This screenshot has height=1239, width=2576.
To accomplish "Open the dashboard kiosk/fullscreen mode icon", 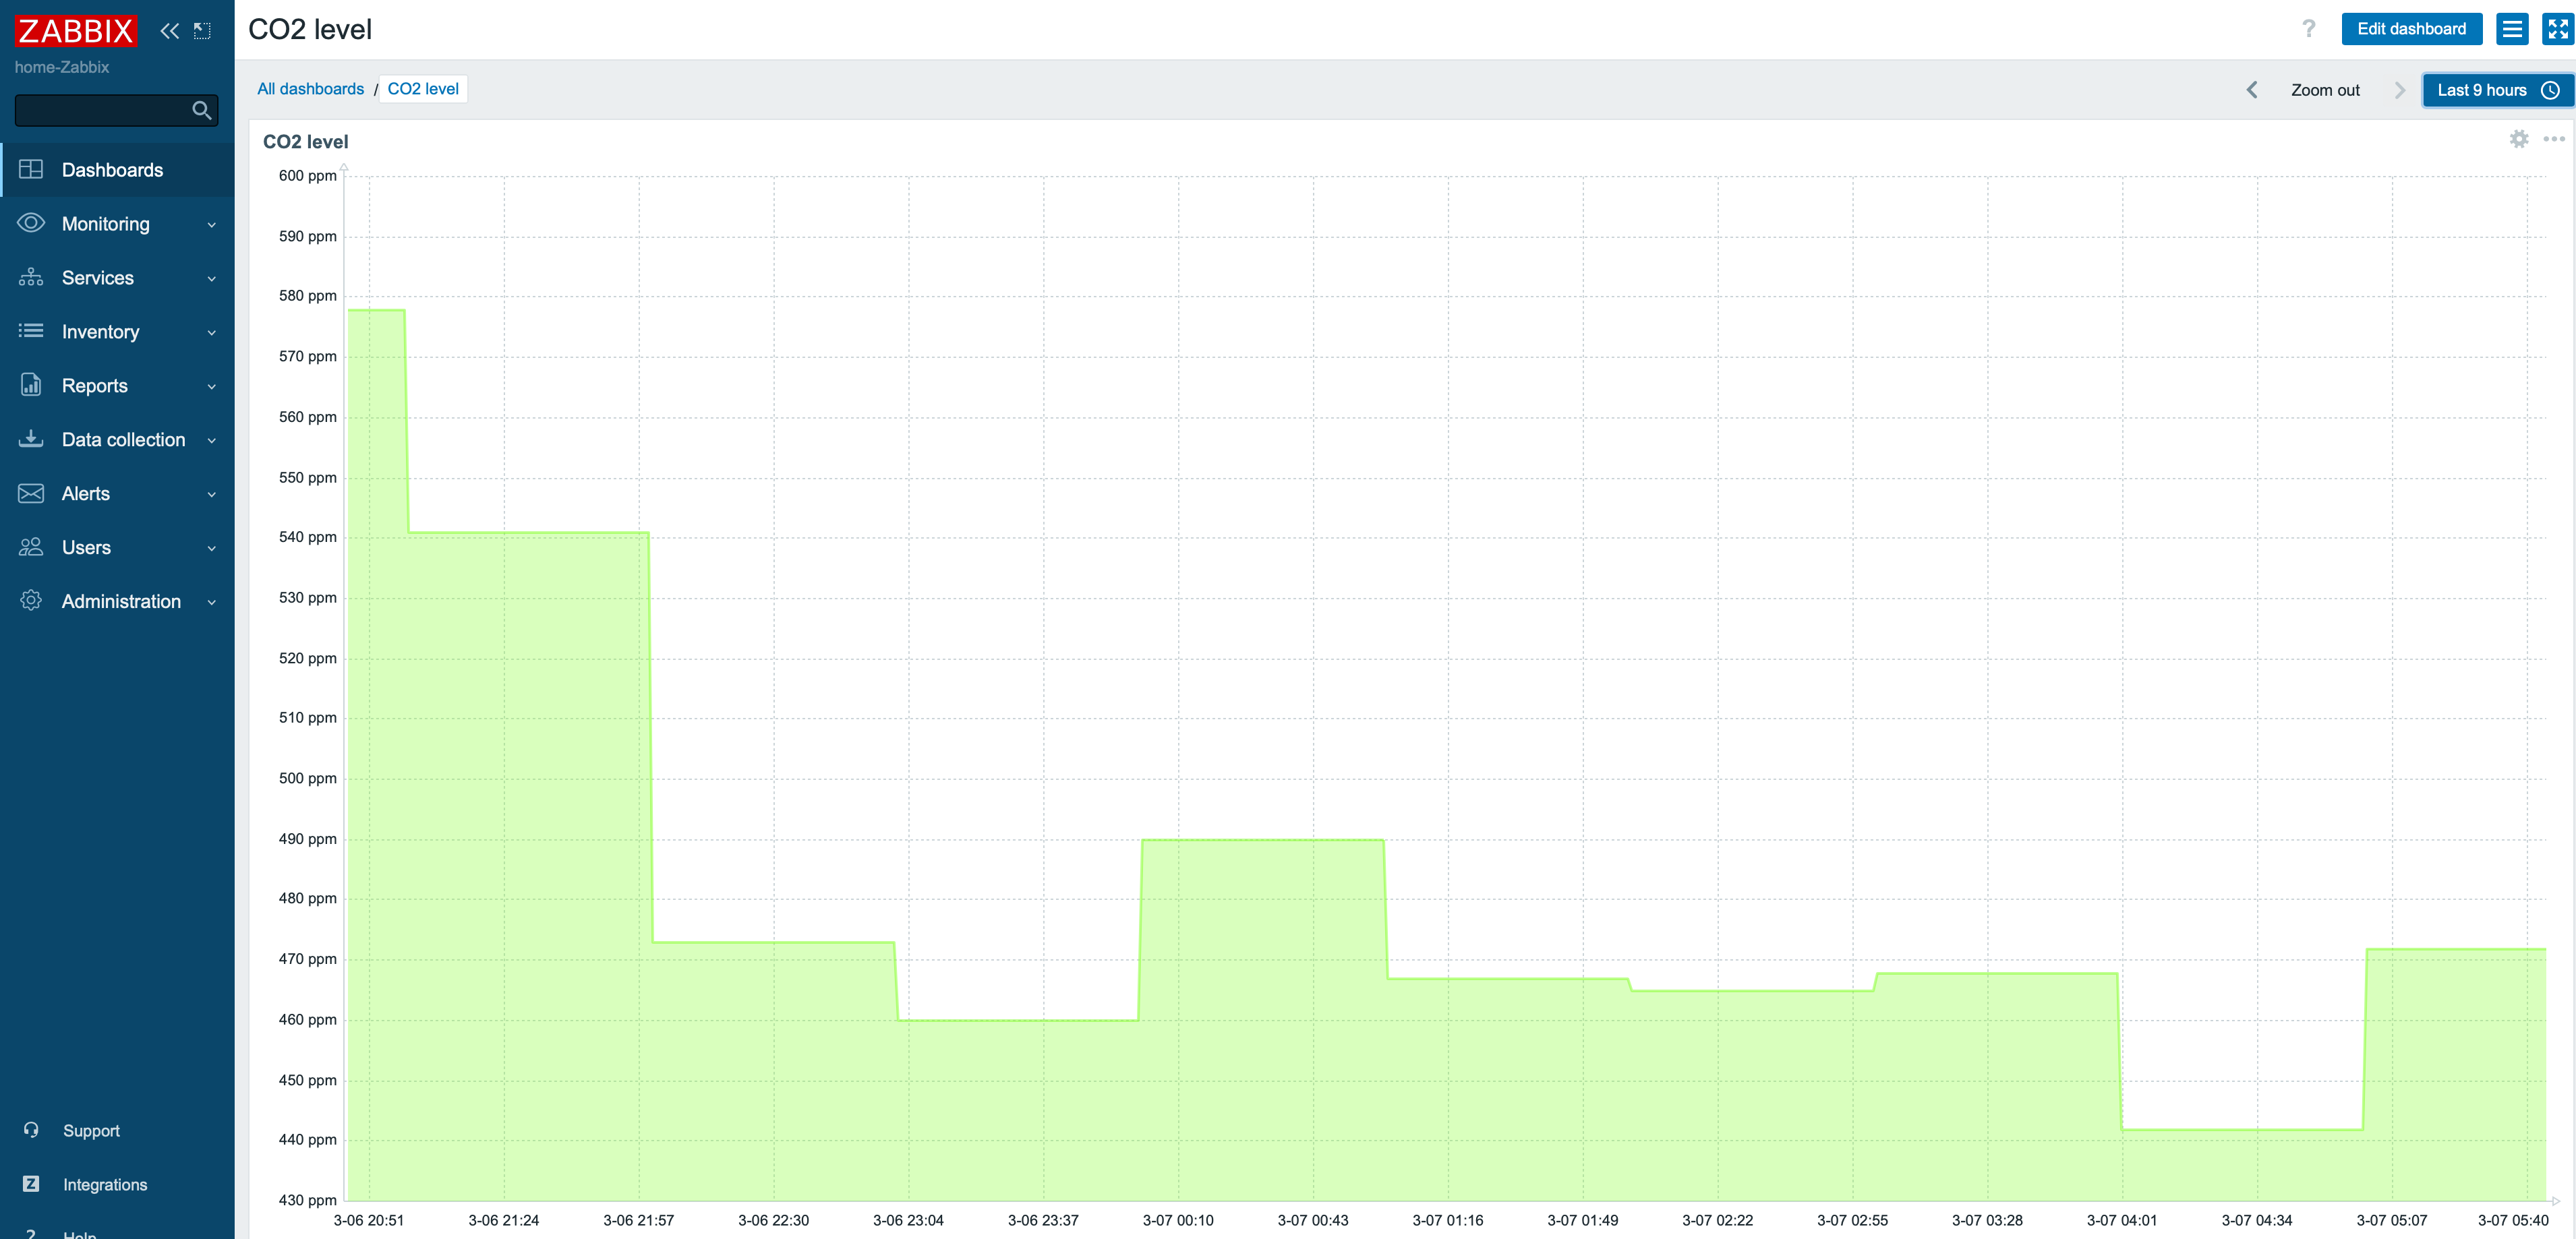I will click(x=2556, y=29).
